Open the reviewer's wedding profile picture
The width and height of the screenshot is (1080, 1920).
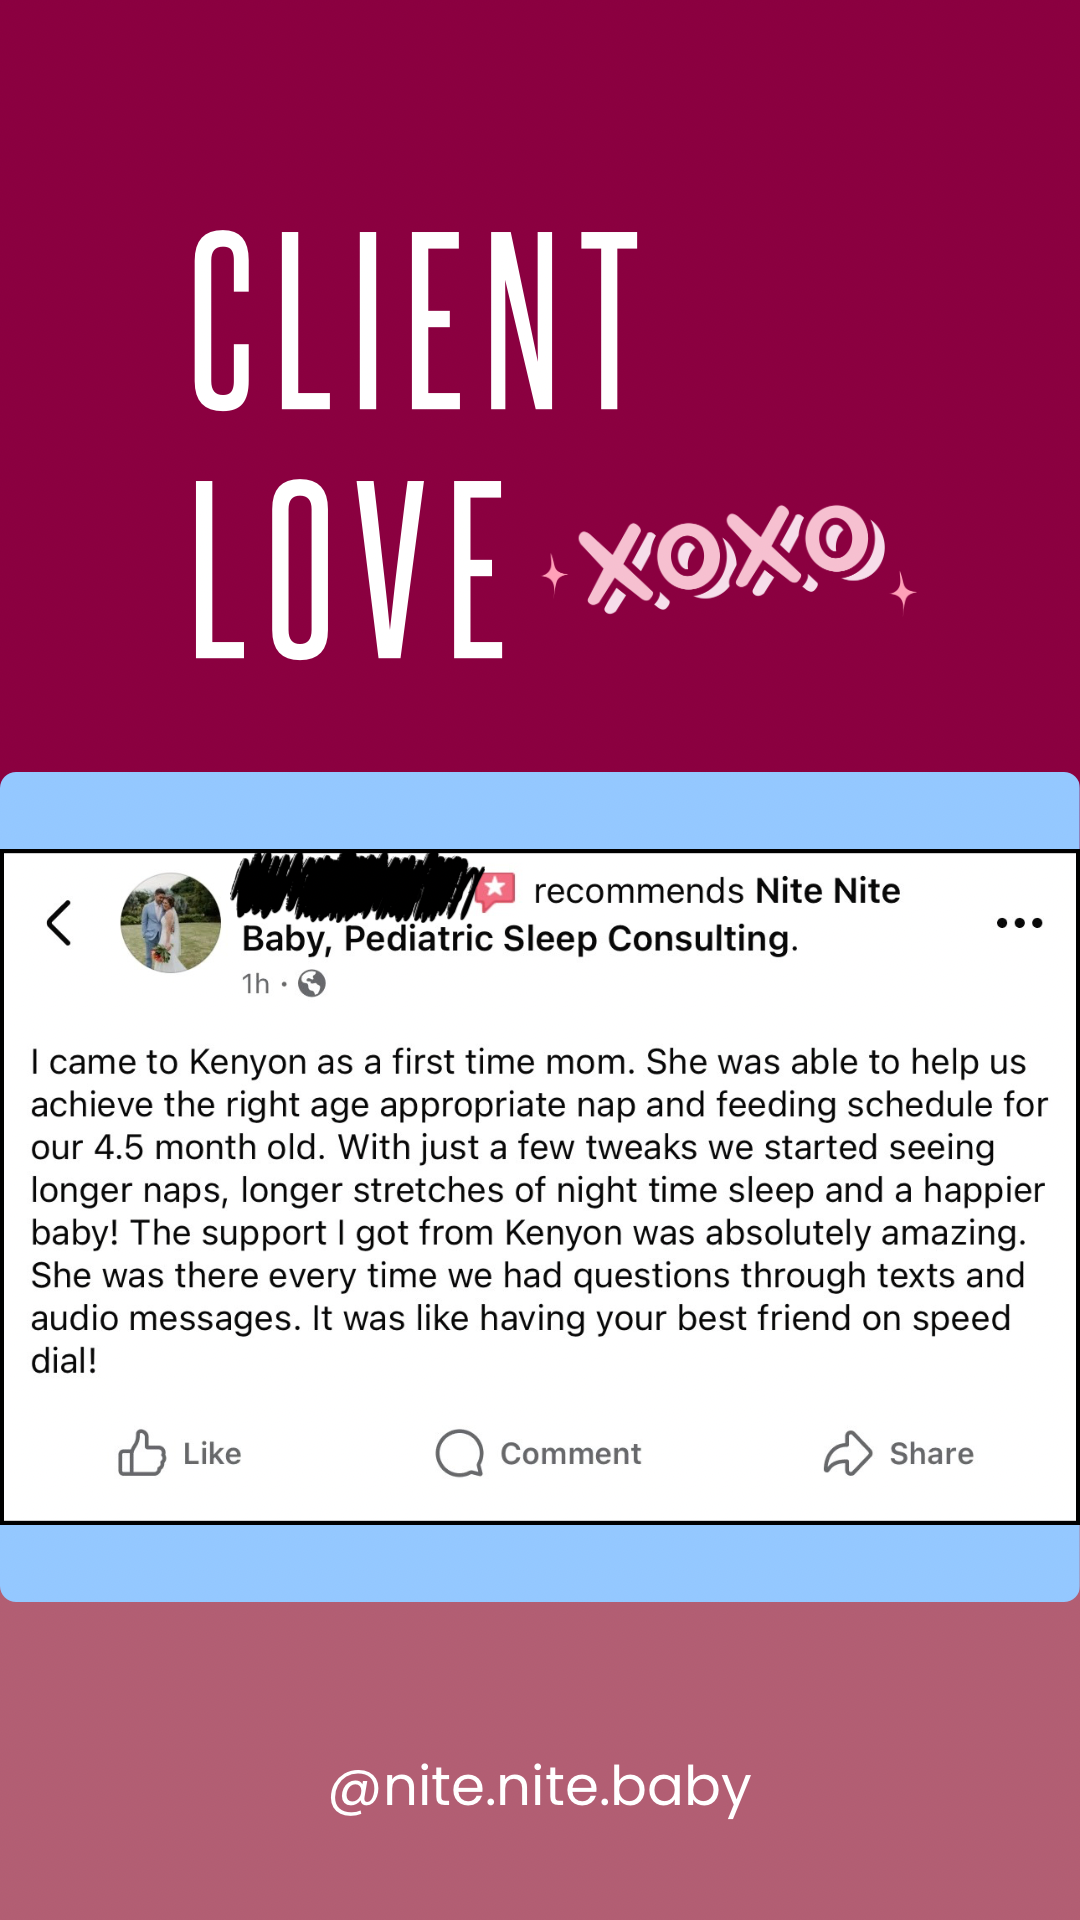tap(170, 923)
